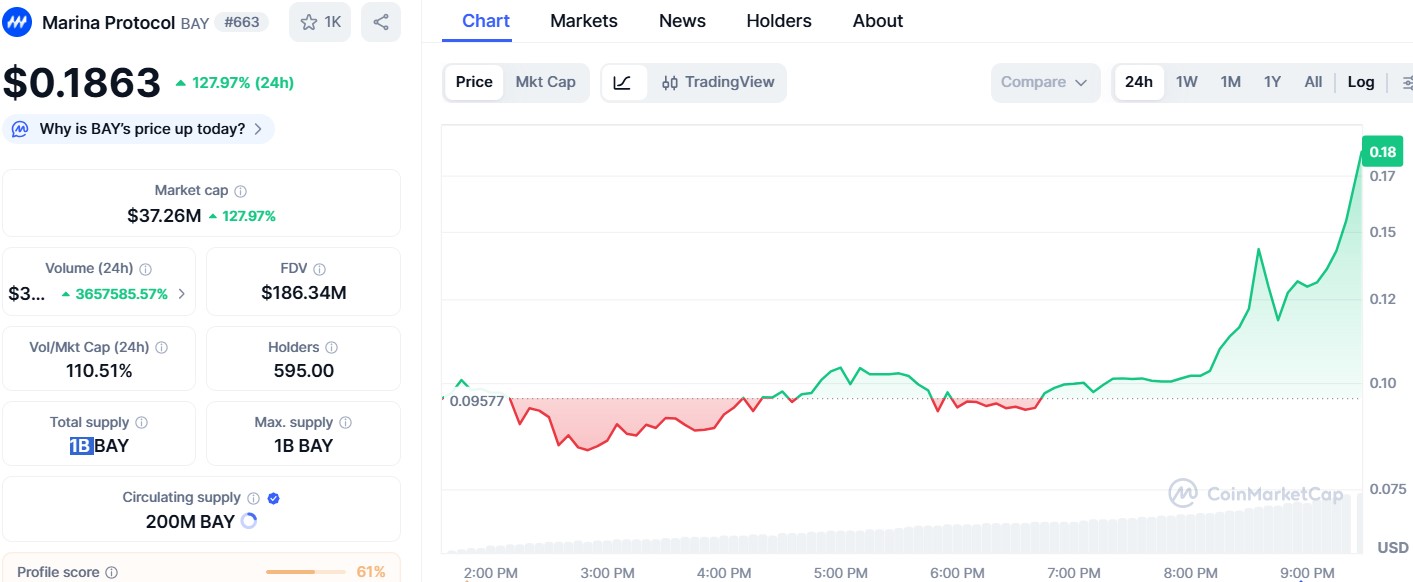Open the share icon next to the star

pos(381,21)
